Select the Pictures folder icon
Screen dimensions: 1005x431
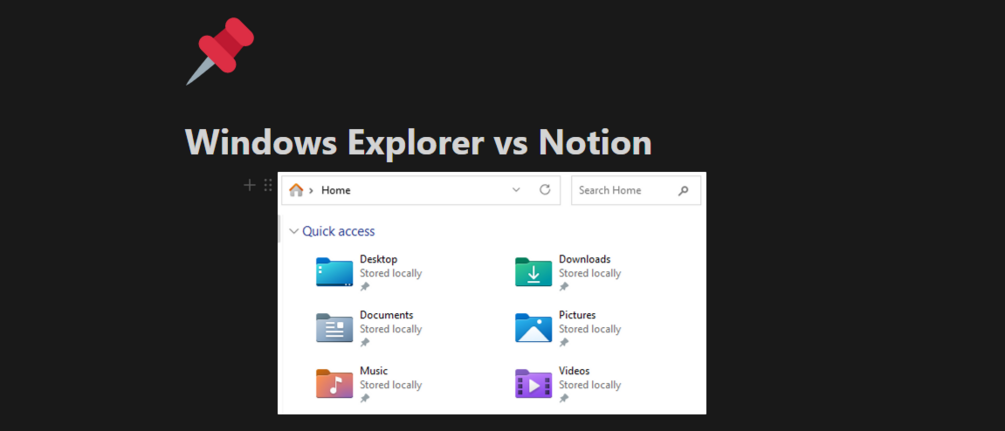pyautogui.click(x=533, y=327)
